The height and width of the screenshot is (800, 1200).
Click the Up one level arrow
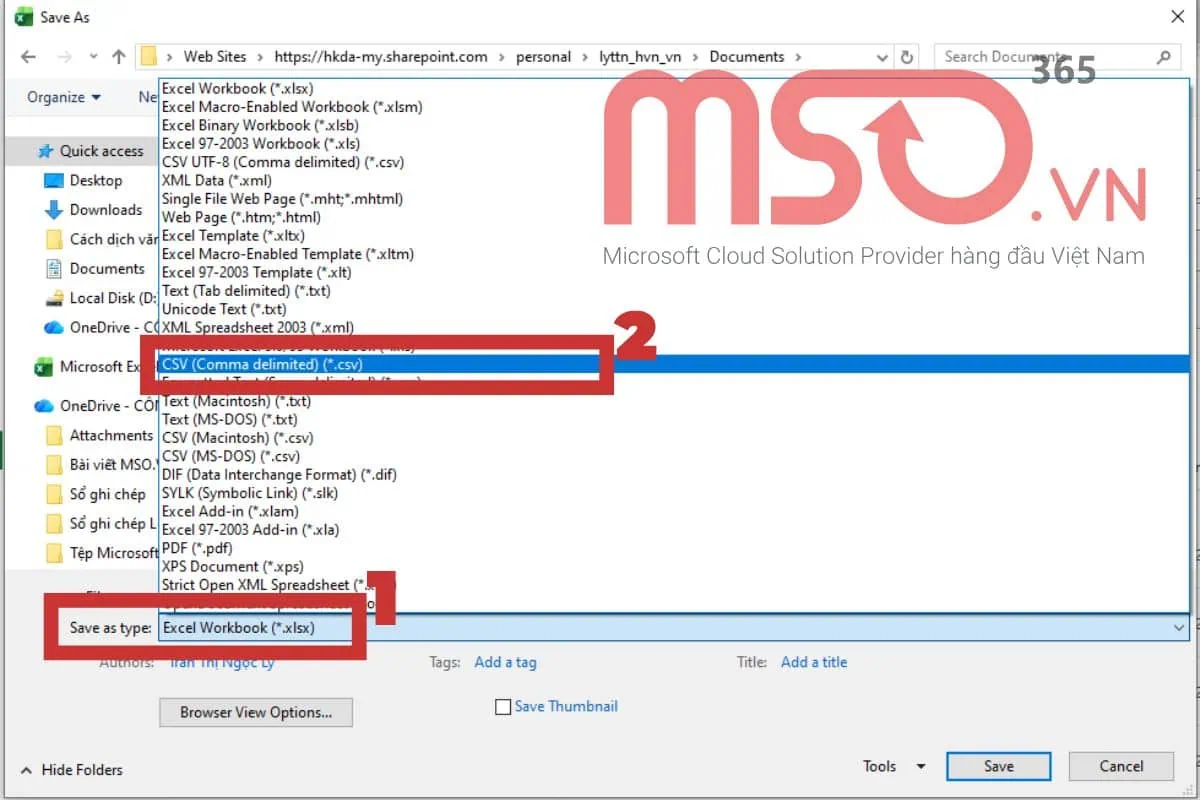tap(119, 57)
